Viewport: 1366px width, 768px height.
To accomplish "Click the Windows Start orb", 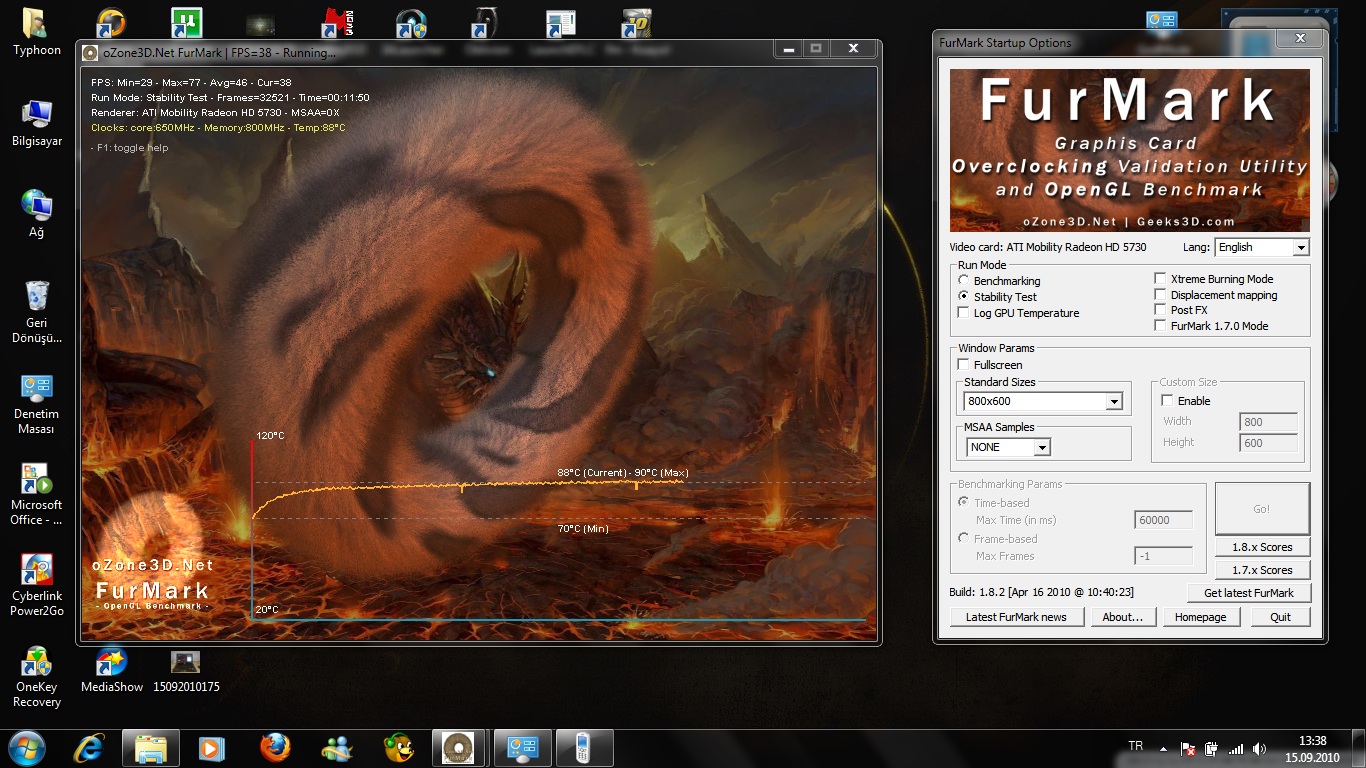I will [26, 748].
